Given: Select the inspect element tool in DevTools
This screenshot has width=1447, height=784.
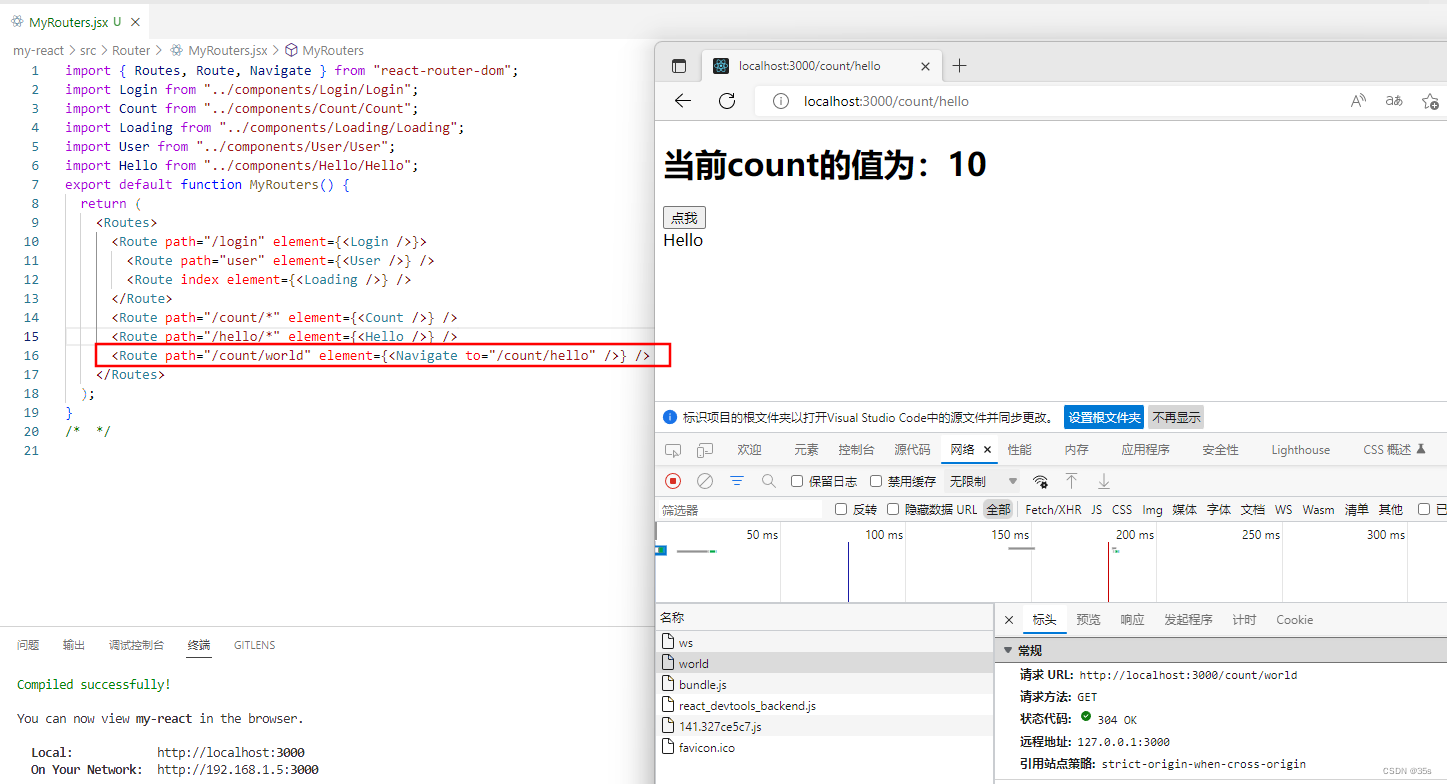Looking at the screenshot, I should coord(673,450).
